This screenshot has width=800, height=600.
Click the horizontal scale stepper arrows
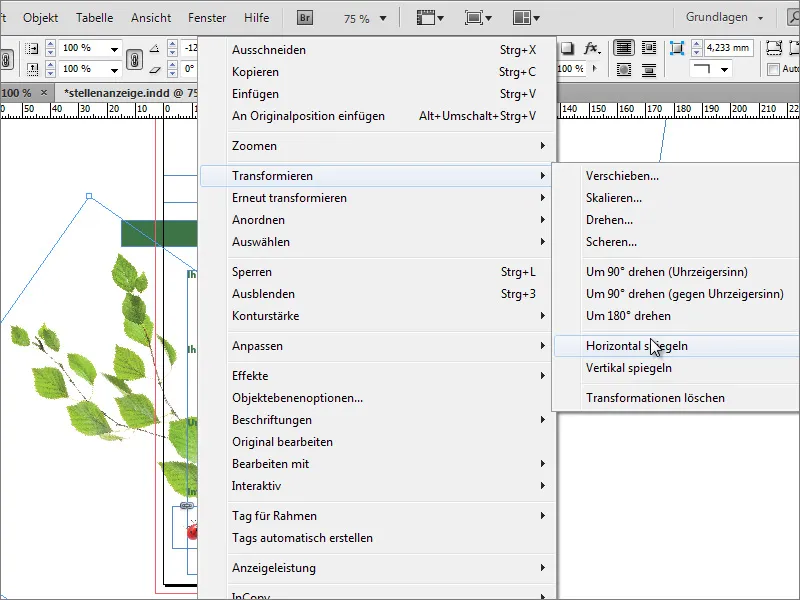coord(51,48)
